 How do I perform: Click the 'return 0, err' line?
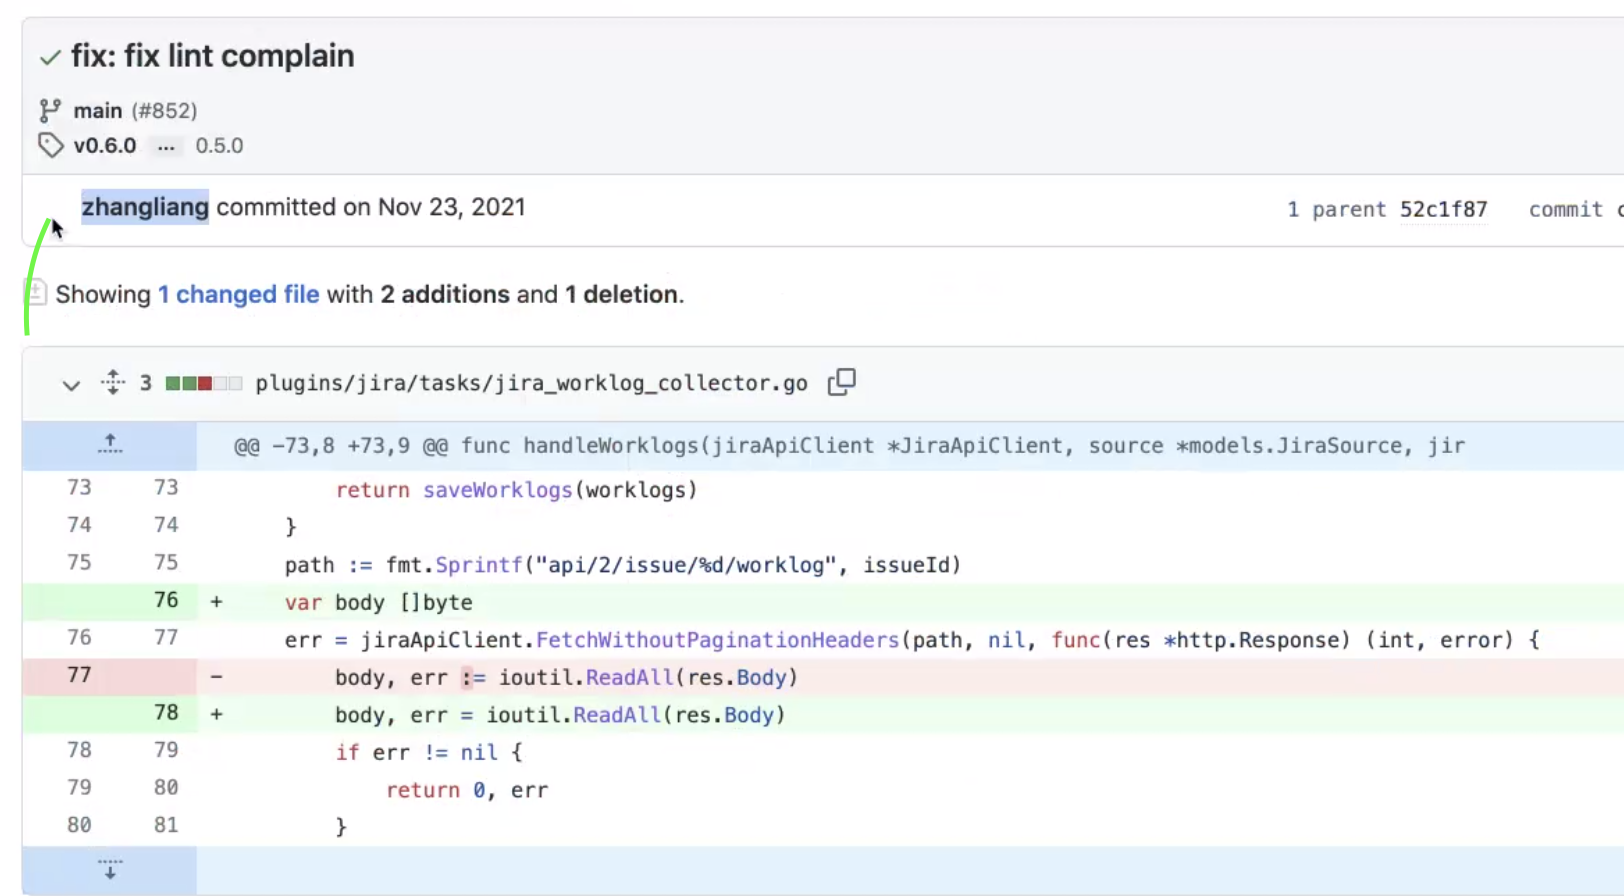[x=467, y=790]
